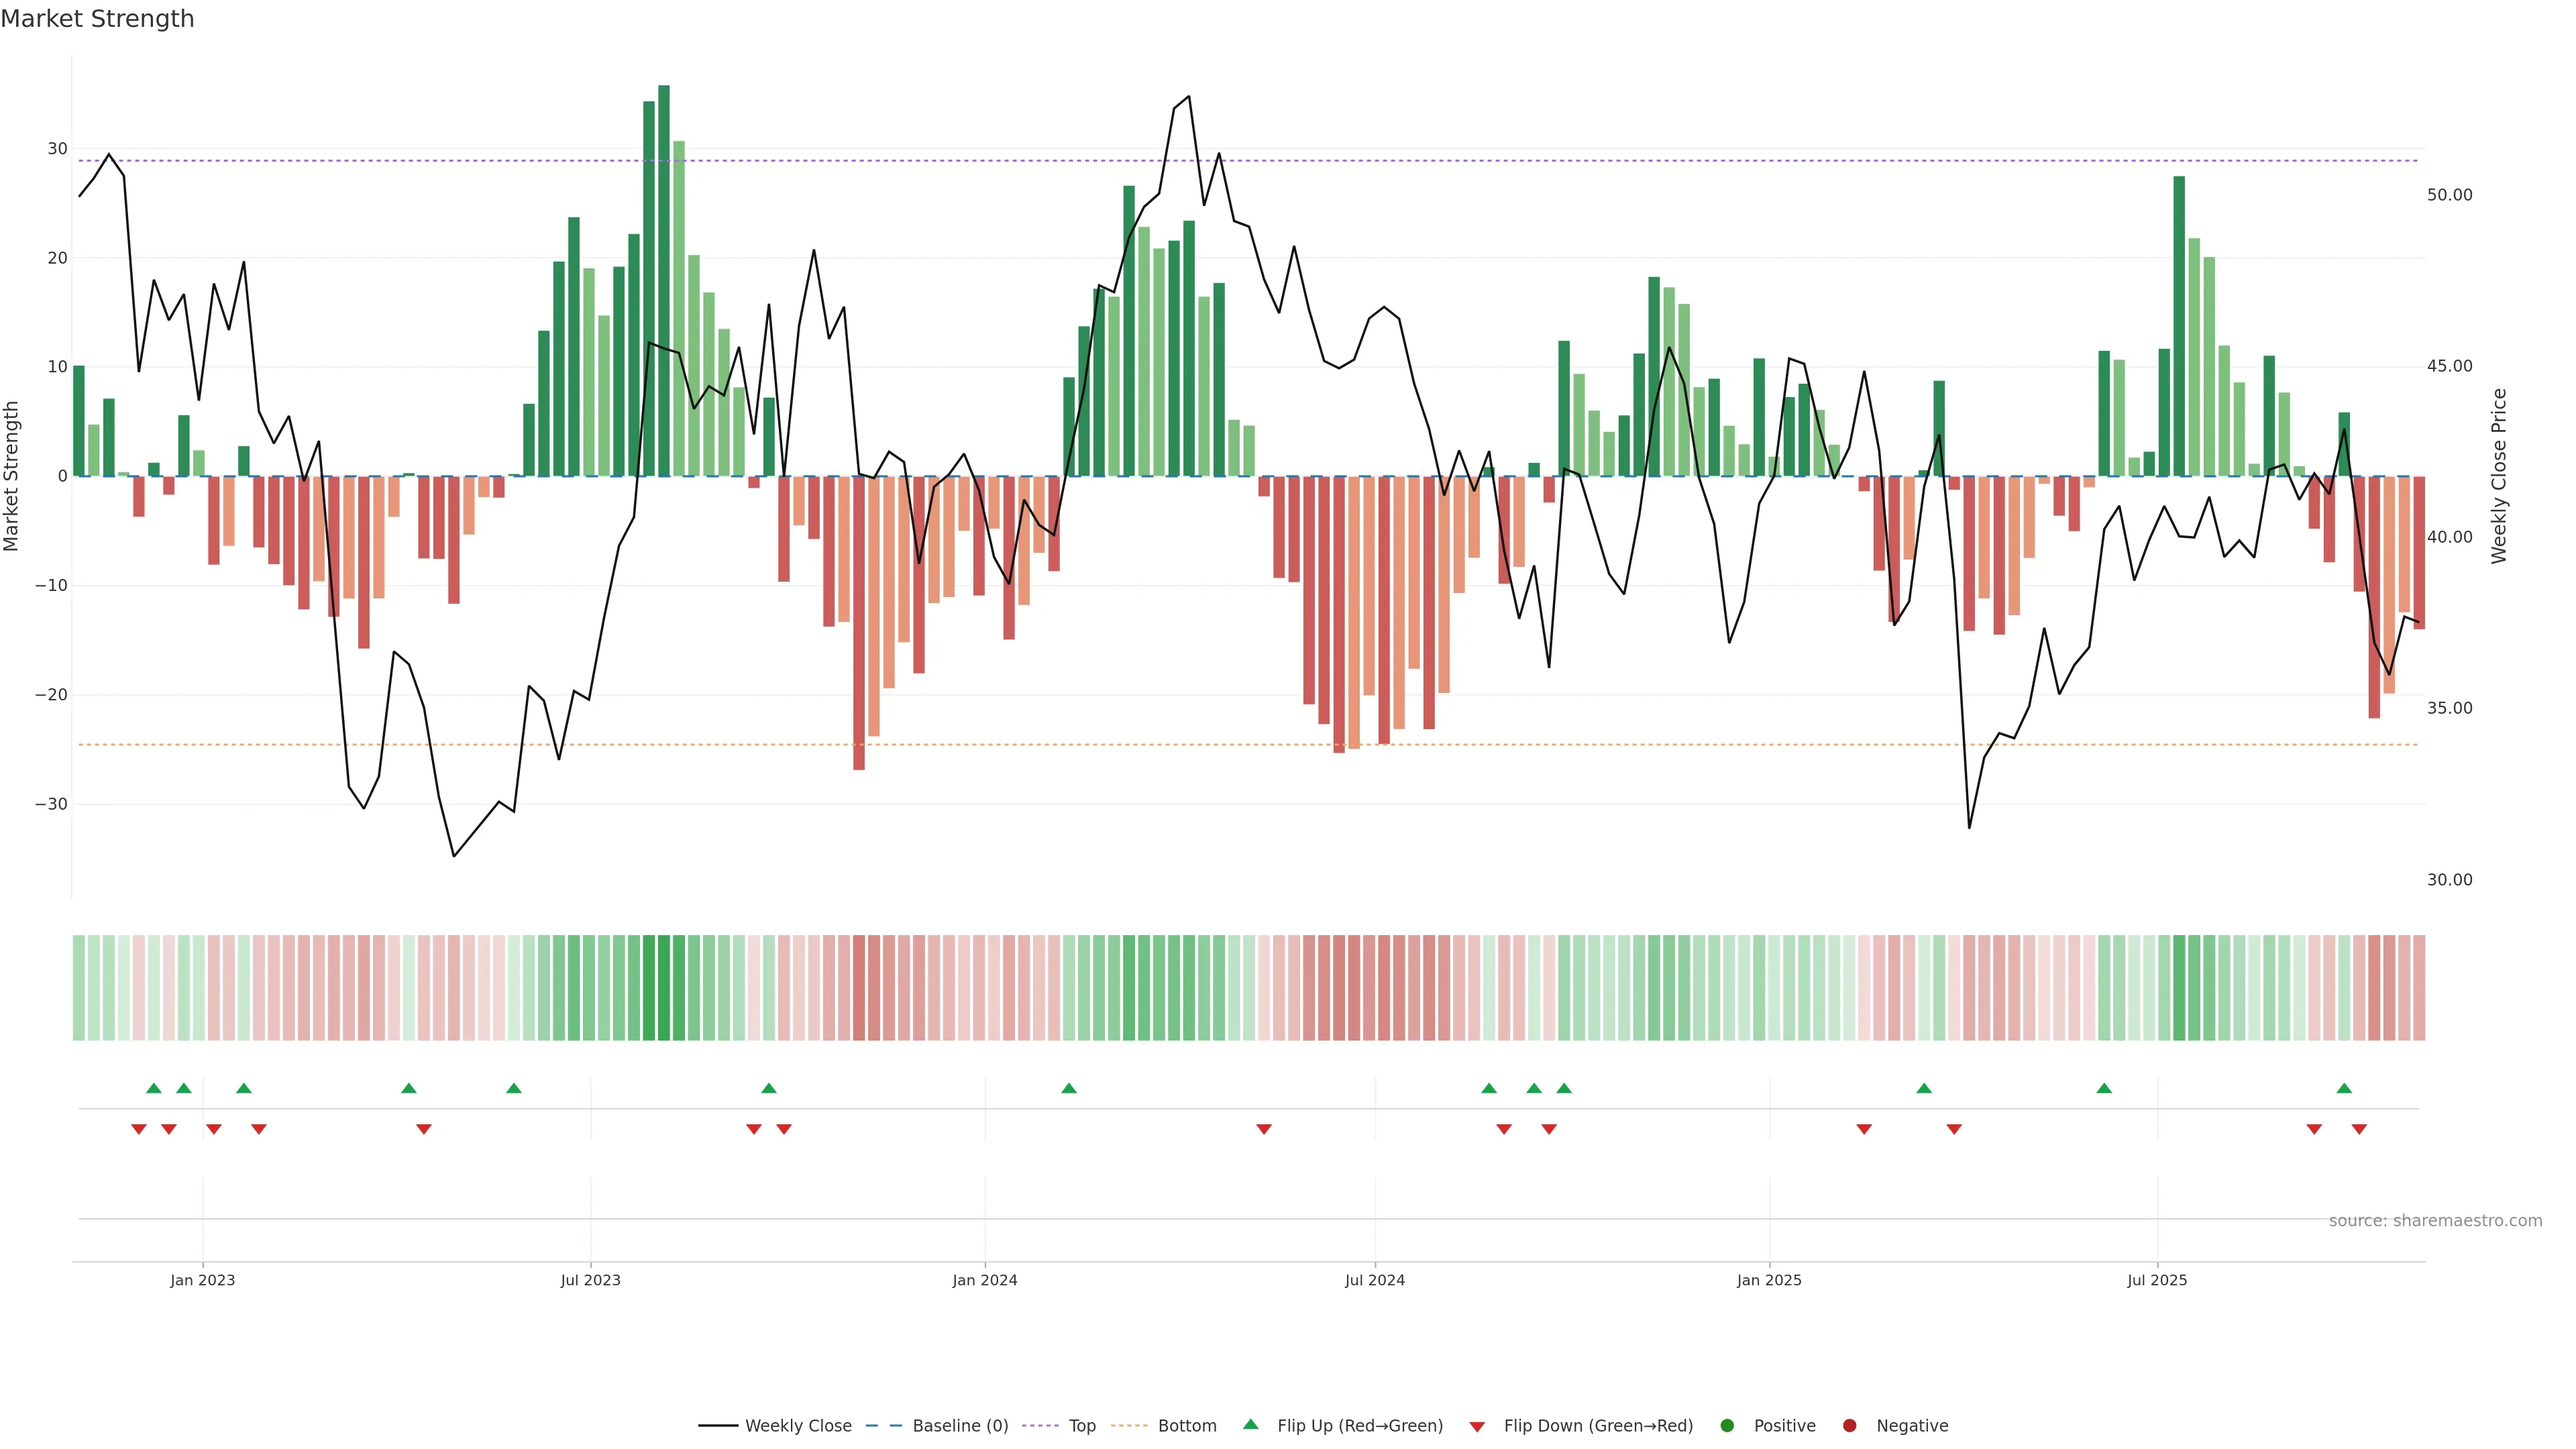This screenshot has height=1449, width=2576.
Task: Click the only flip-down marker between Jan and Jul 2024
Action: pos(1264,1129)
